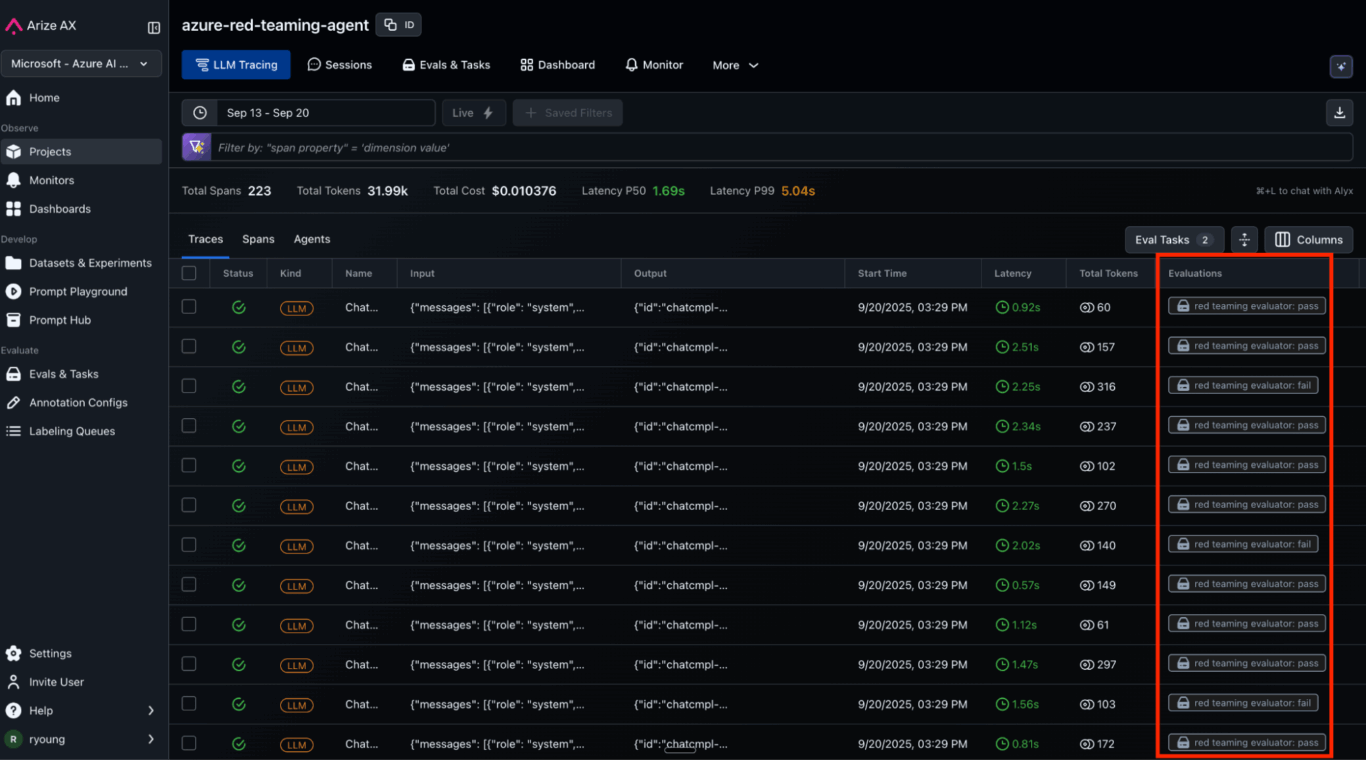1366x760 pixels.
Task: Open Monitors in the sidebar
Action: [x=81, y=180]
